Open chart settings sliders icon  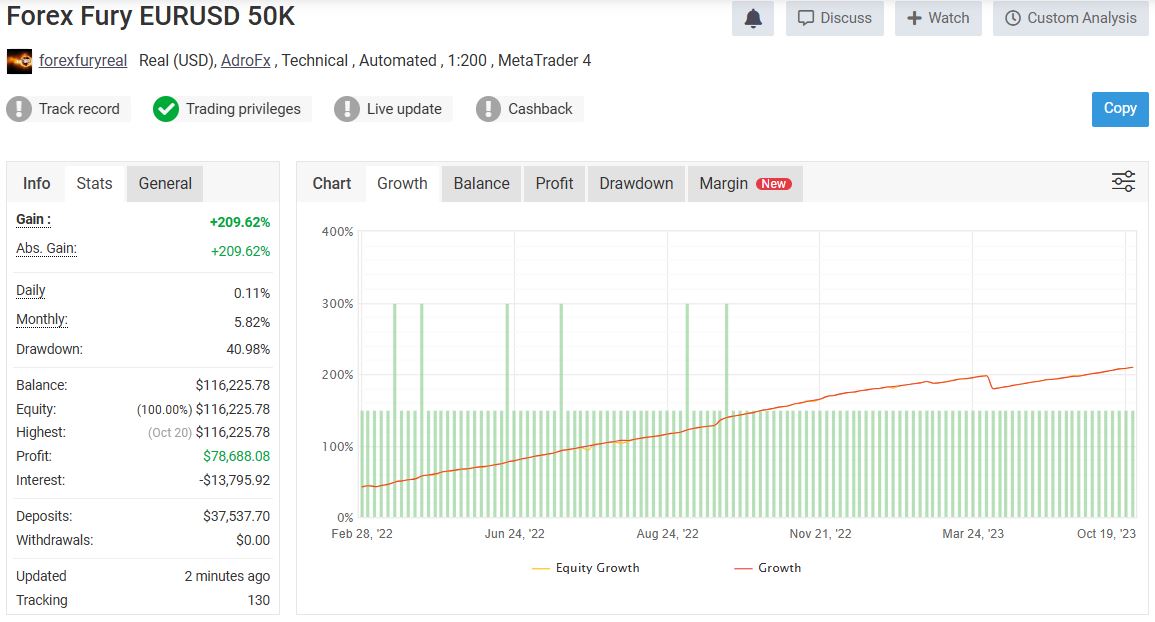[x=1123, y=182]
